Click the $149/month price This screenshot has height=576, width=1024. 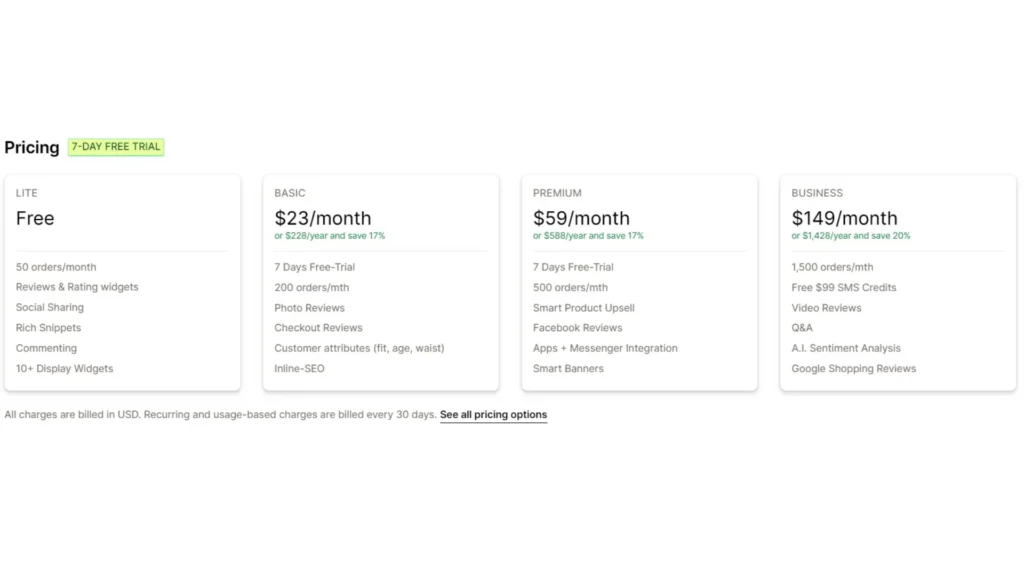coord(845,219)
